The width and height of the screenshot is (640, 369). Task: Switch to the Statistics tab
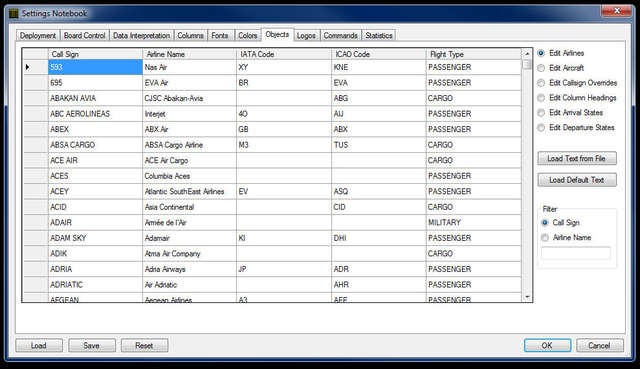379,36
